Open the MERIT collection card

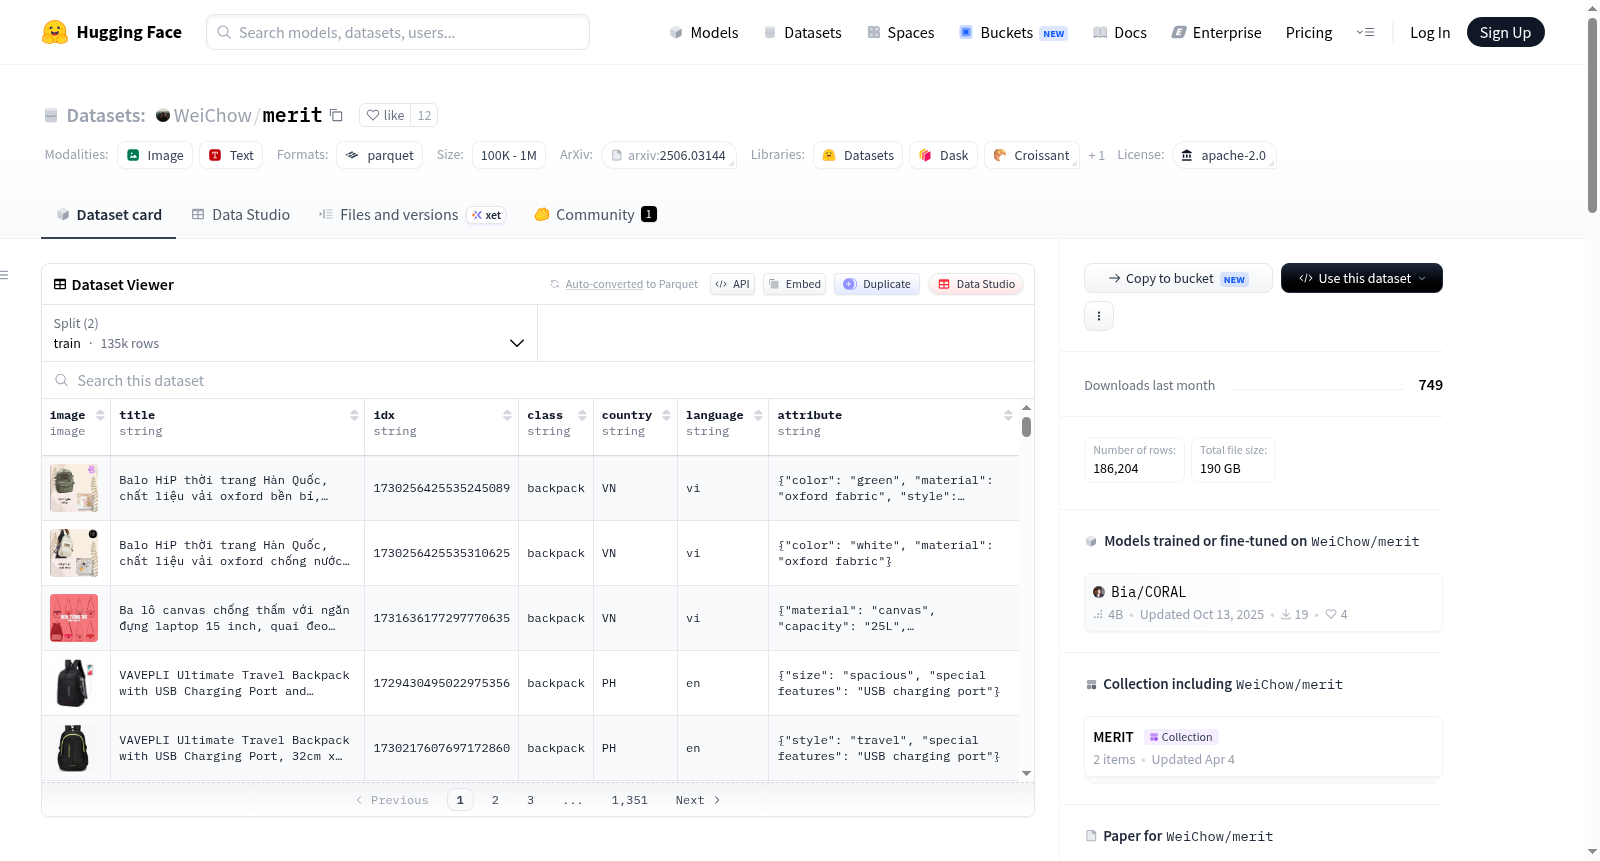pos(1263,747)
